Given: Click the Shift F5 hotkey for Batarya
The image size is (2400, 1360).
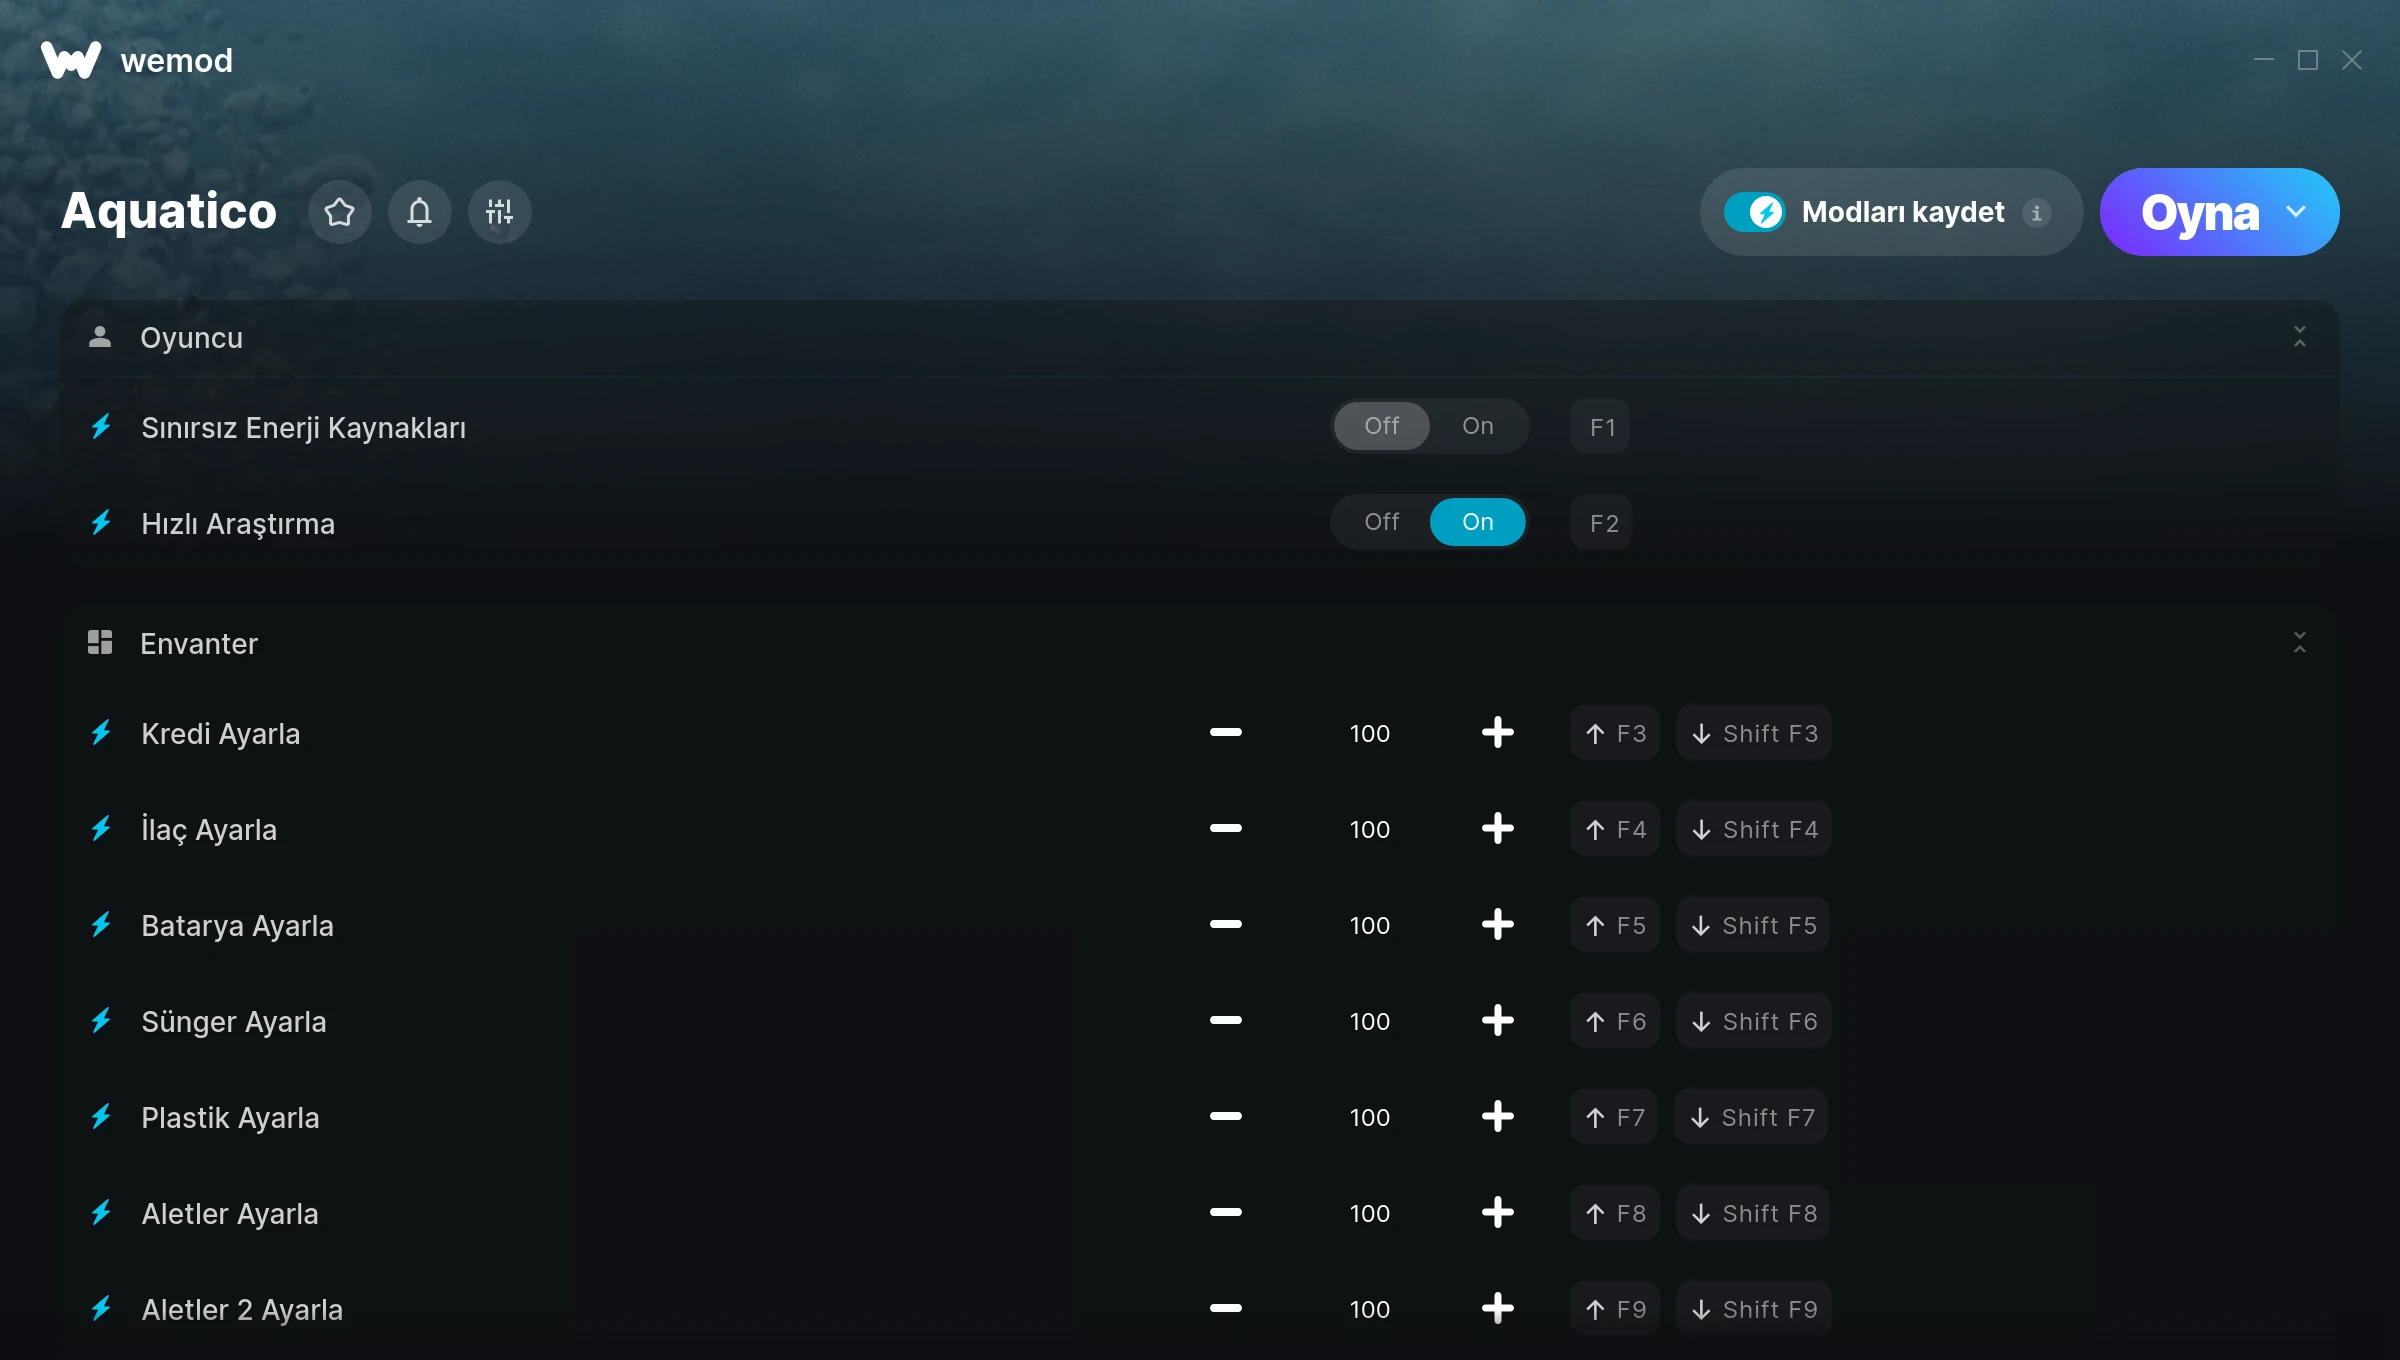Looking at the screenshot, I should [1753, 925].
